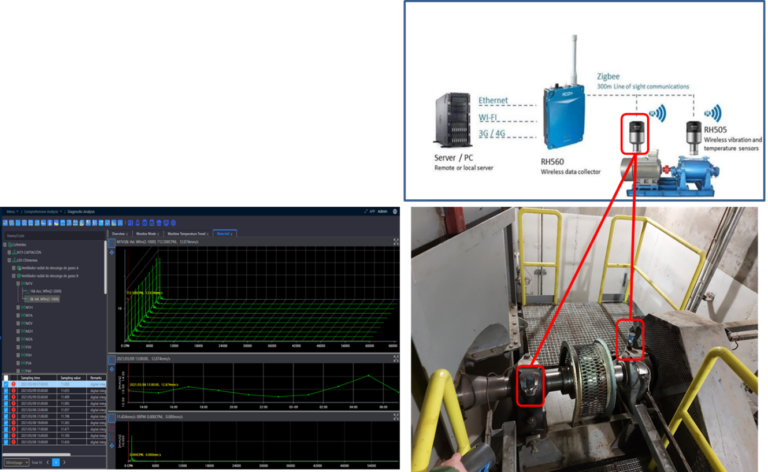Select the MDH tree item
Image resolution: width=768 pixels, height=472 pixels.
(x=29, y=331)
